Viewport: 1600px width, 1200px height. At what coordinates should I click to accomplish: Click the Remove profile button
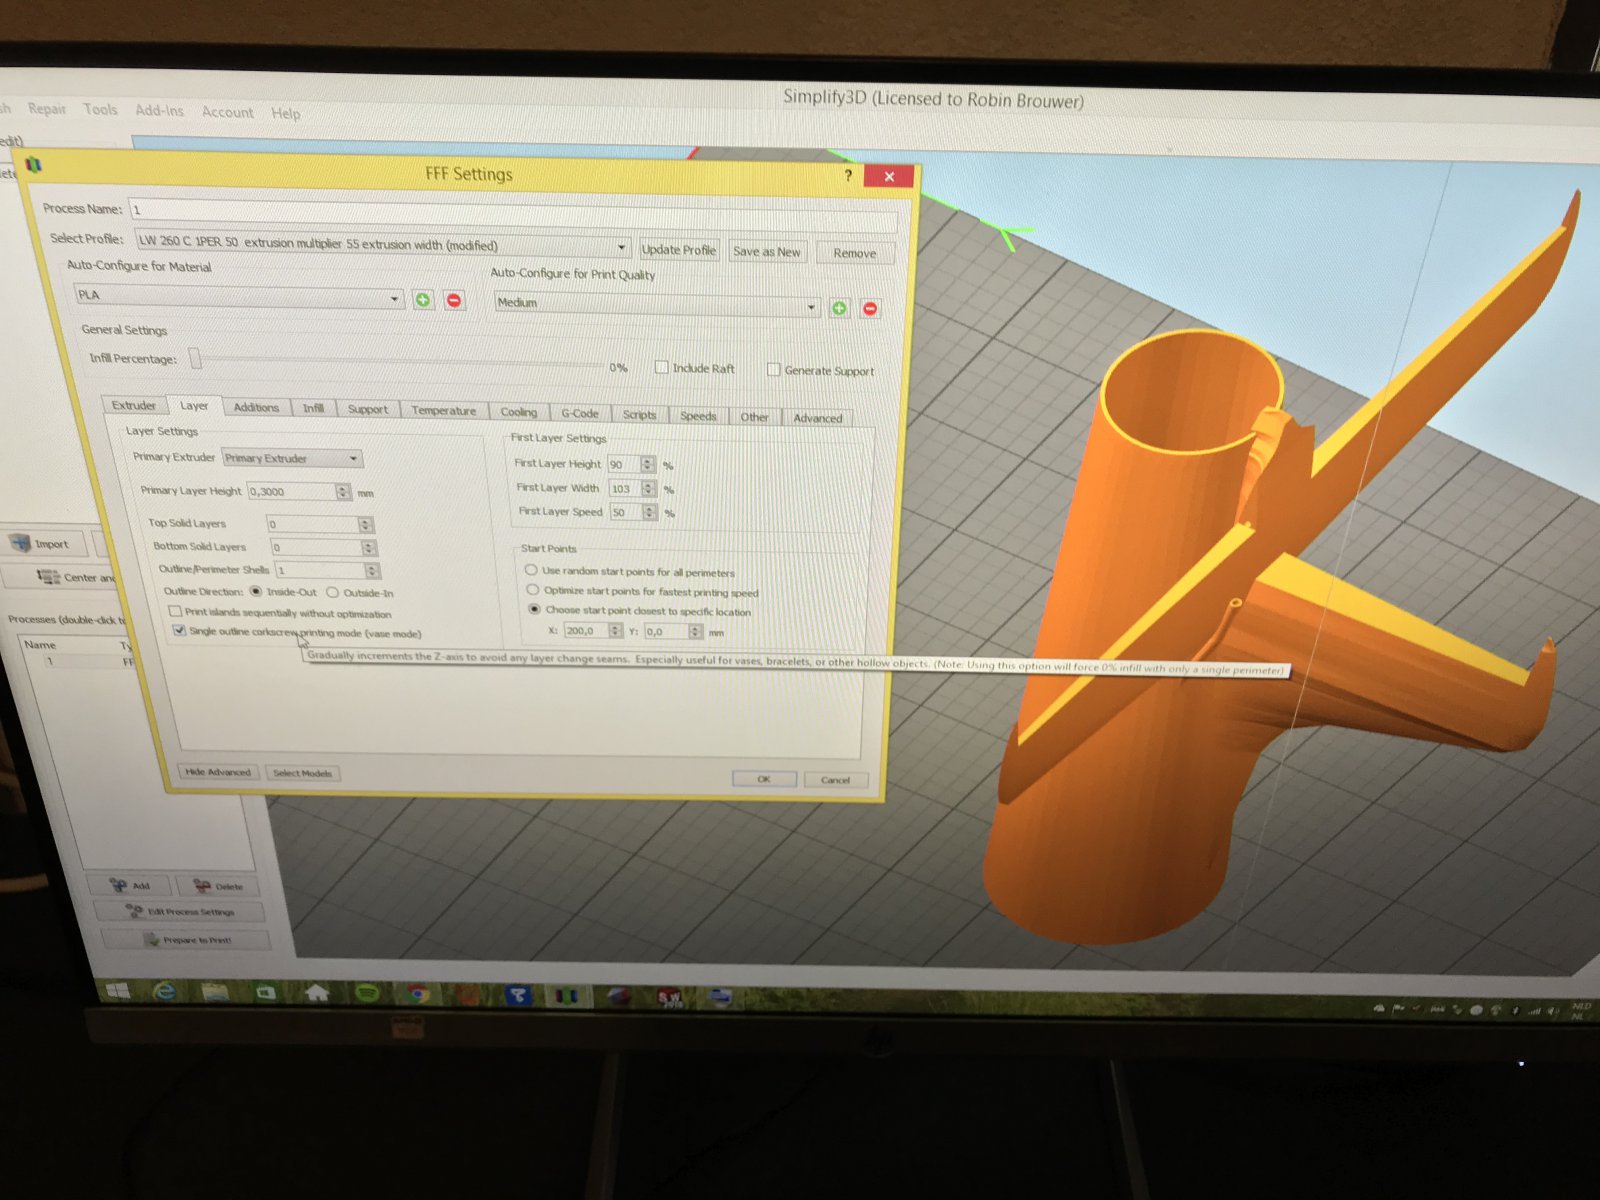tap(855, 253)
